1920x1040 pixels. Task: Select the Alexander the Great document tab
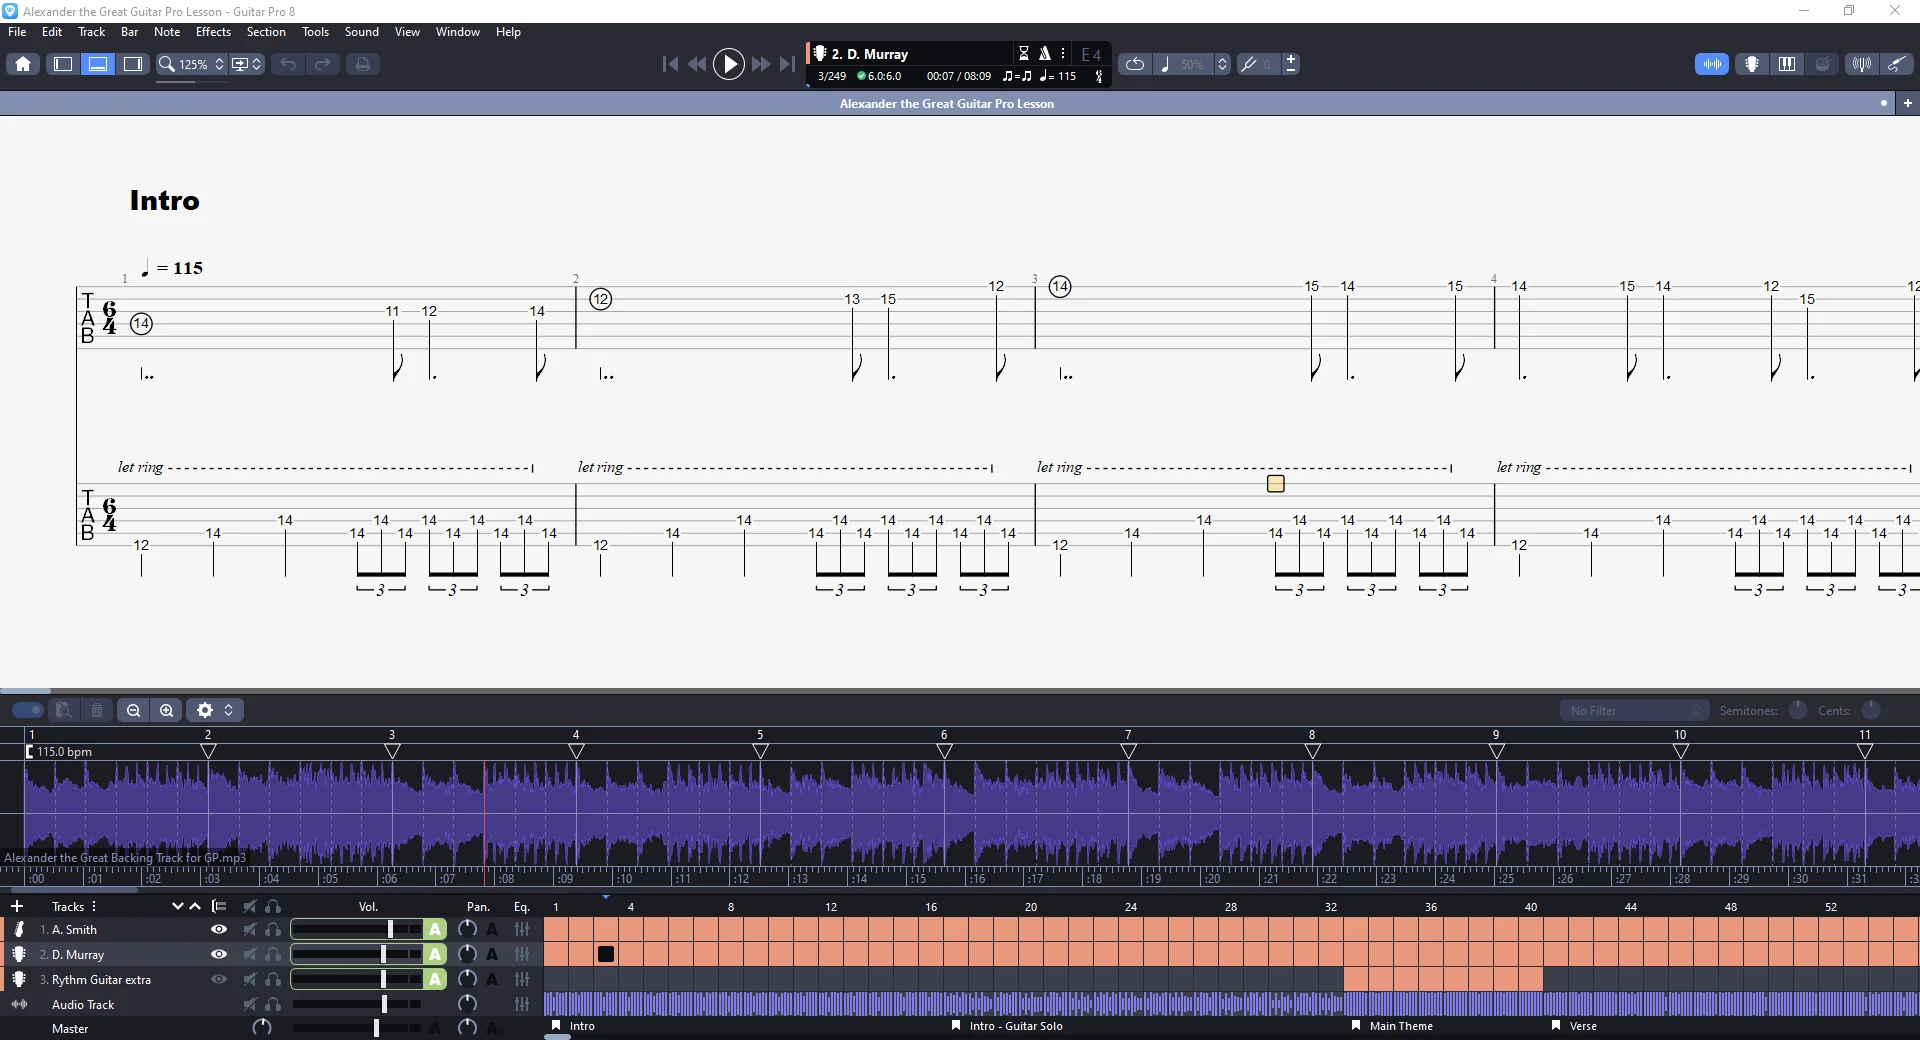[947, 103]
